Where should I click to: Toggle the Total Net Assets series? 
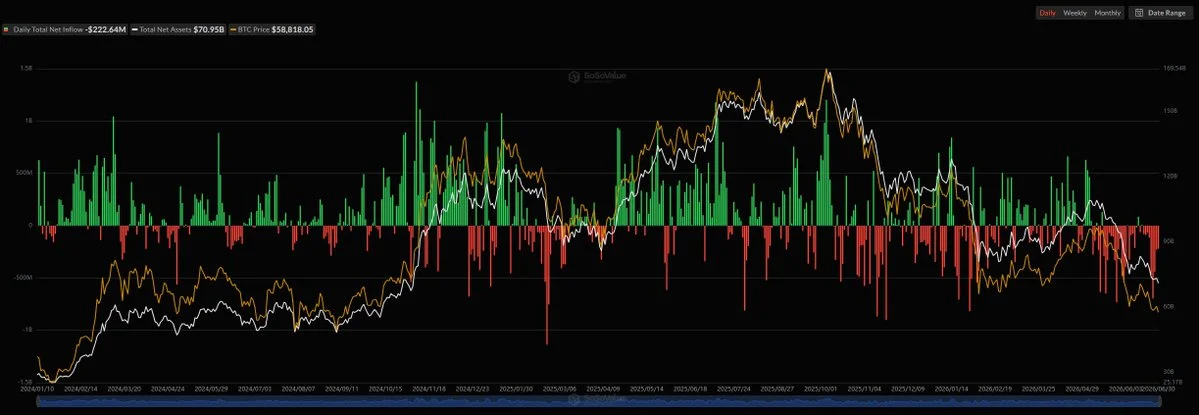click(178, 30)
